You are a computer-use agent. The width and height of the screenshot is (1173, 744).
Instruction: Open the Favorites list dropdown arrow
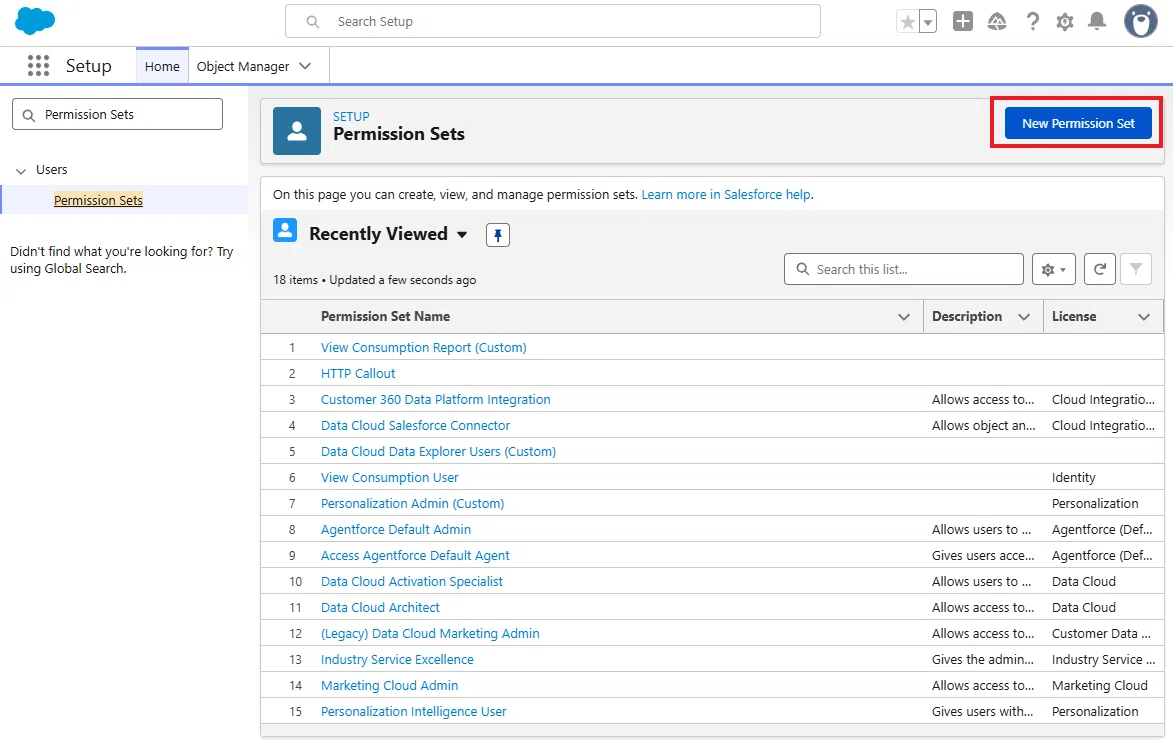click(928, 22)
